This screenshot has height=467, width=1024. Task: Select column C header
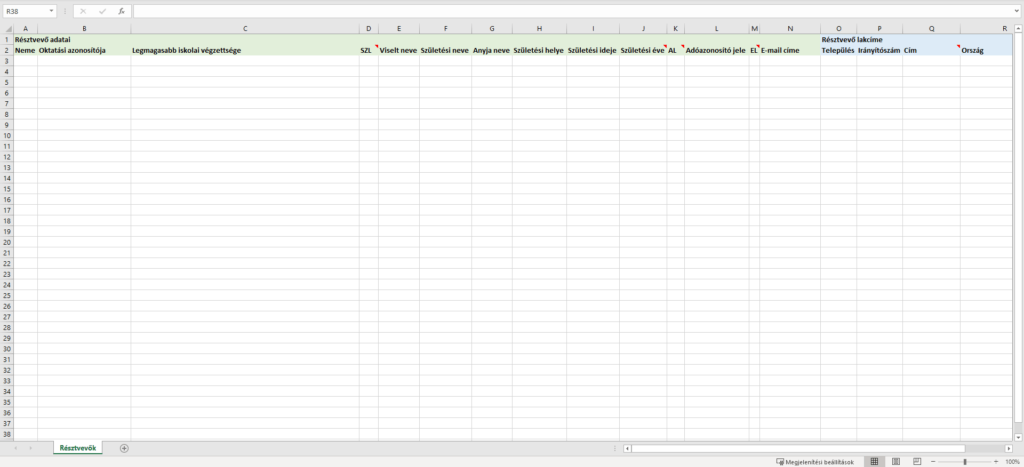(x=245, y=29)
